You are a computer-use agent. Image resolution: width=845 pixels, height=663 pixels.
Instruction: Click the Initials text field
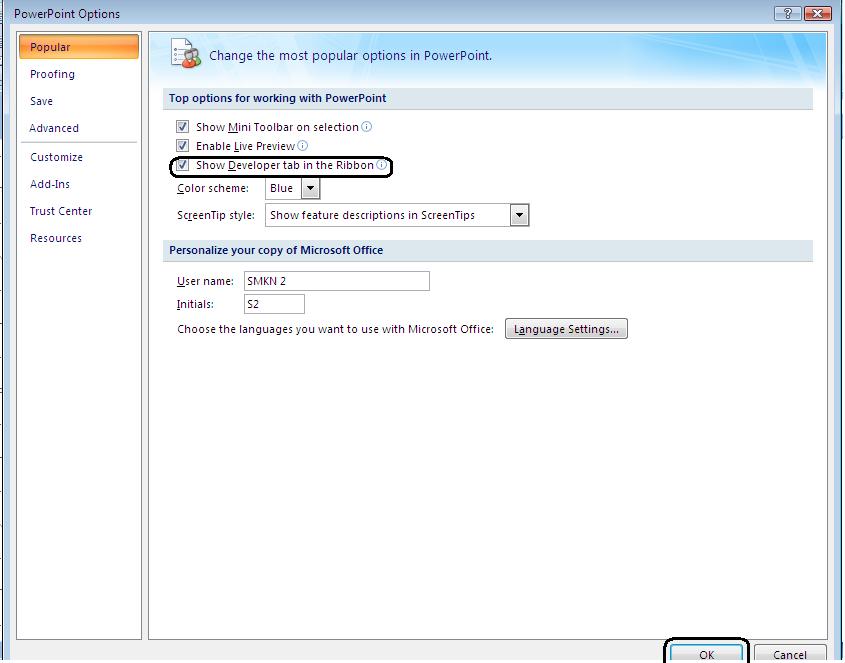point(274,304)
